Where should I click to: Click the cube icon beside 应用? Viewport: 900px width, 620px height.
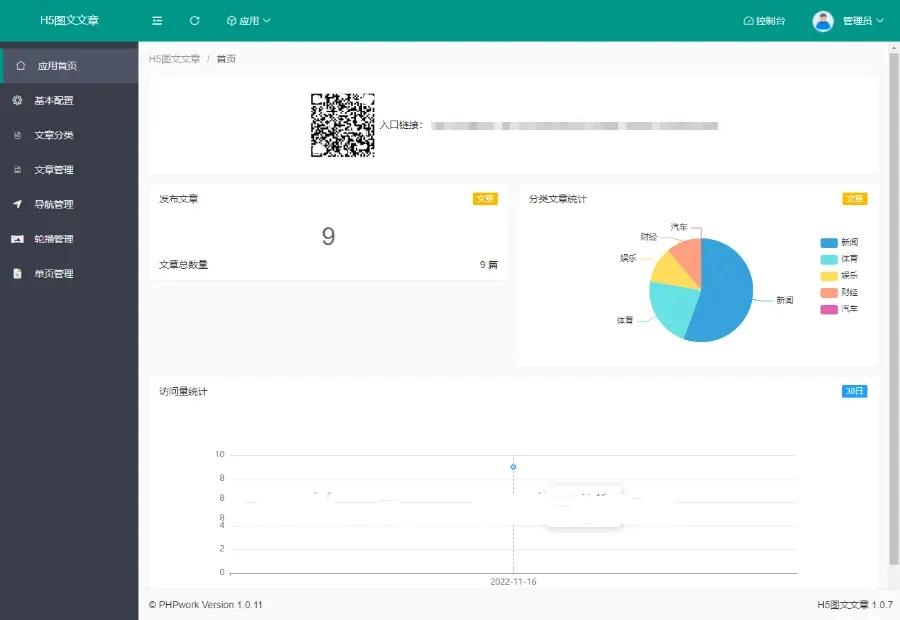[231, 21]
